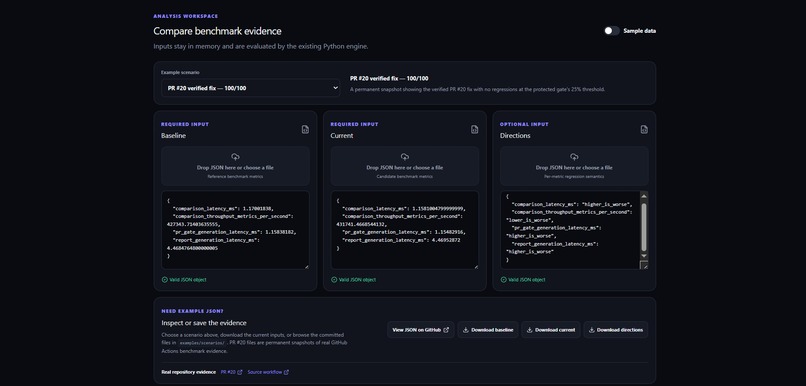Click the download icon on Download directions
806x386 pixels.
(592, 330)
